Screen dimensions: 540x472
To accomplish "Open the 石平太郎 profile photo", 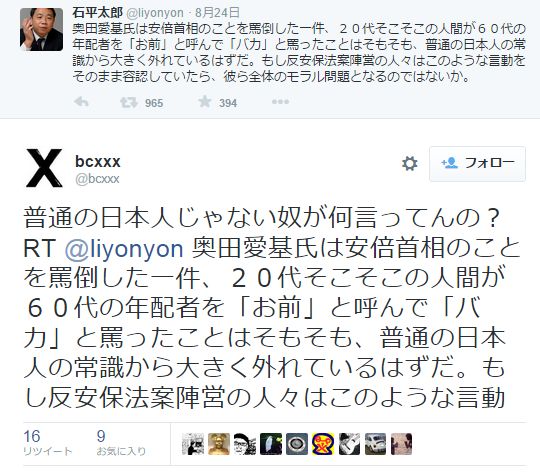I will click(x=41, y=29).
